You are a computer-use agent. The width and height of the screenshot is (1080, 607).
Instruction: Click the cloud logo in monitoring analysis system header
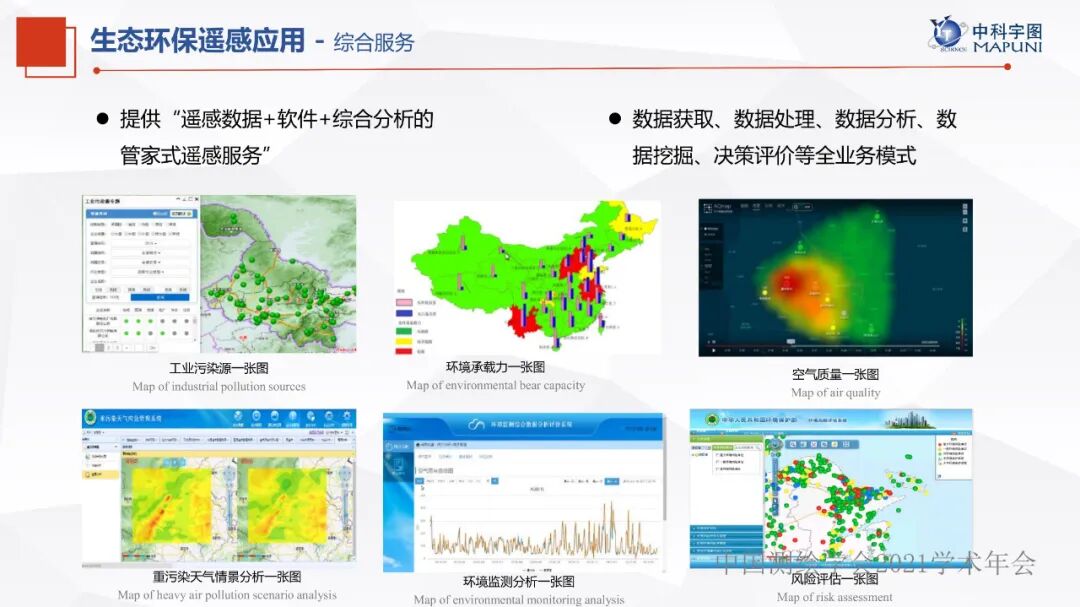(x=477, y=424)
